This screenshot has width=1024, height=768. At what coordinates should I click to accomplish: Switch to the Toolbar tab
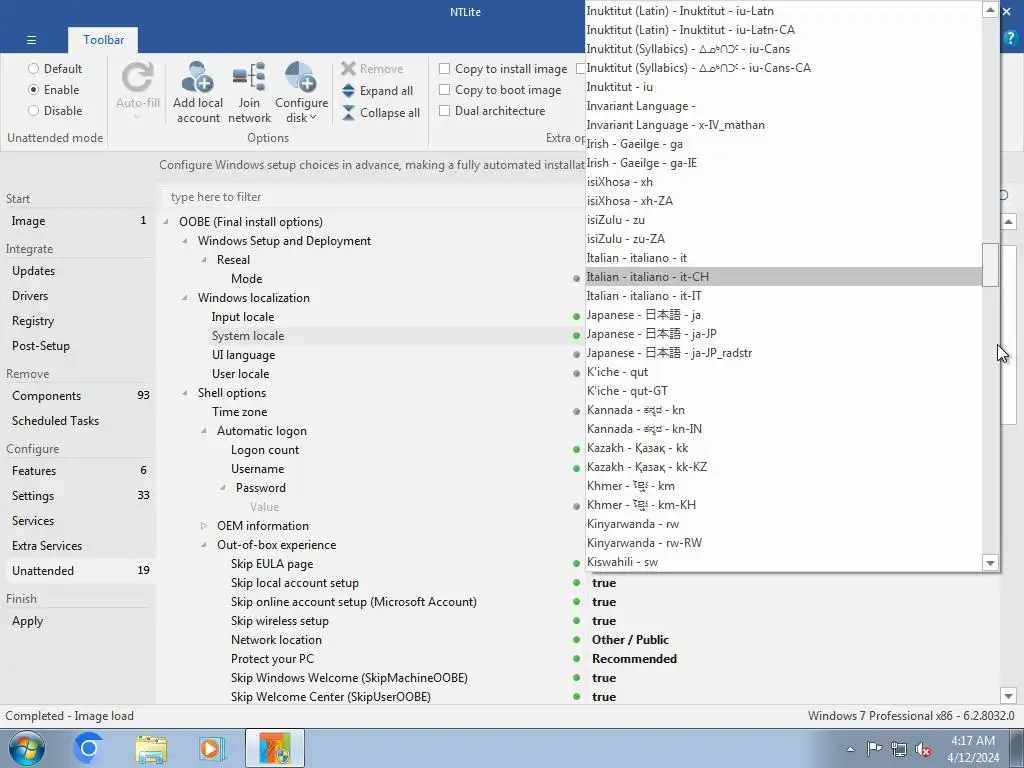click(x=103, y=40)
